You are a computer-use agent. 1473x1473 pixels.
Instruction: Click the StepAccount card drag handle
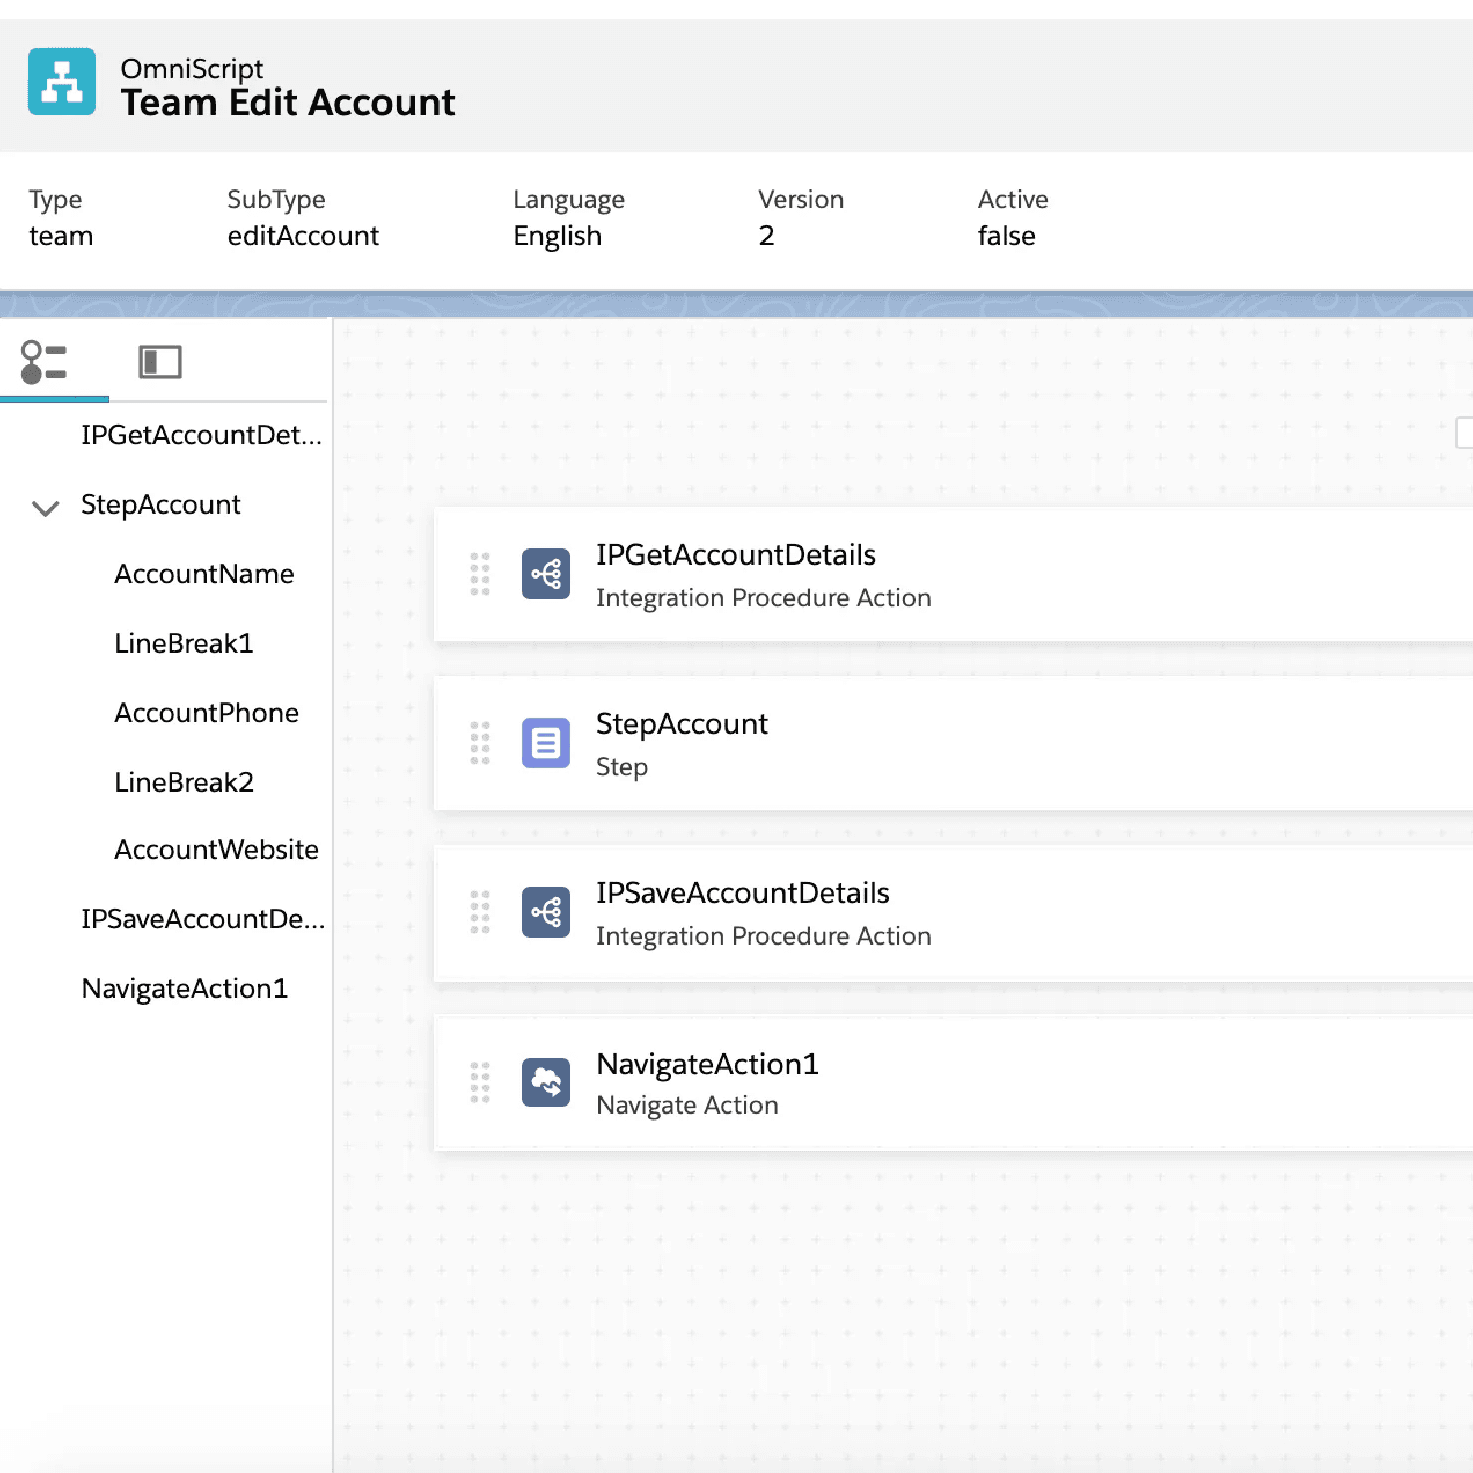(x=480, y=743)
